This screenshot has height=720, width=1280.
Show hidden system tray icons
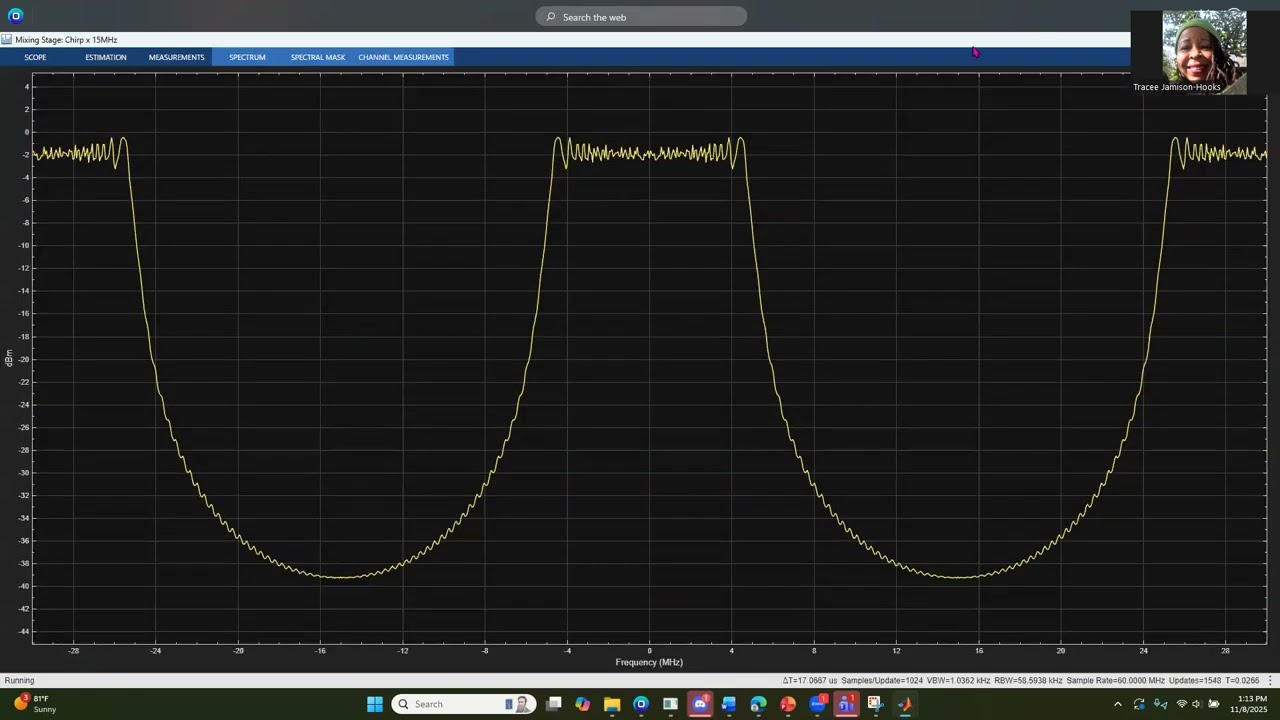pyautogui.click(x=1118, y=704)
